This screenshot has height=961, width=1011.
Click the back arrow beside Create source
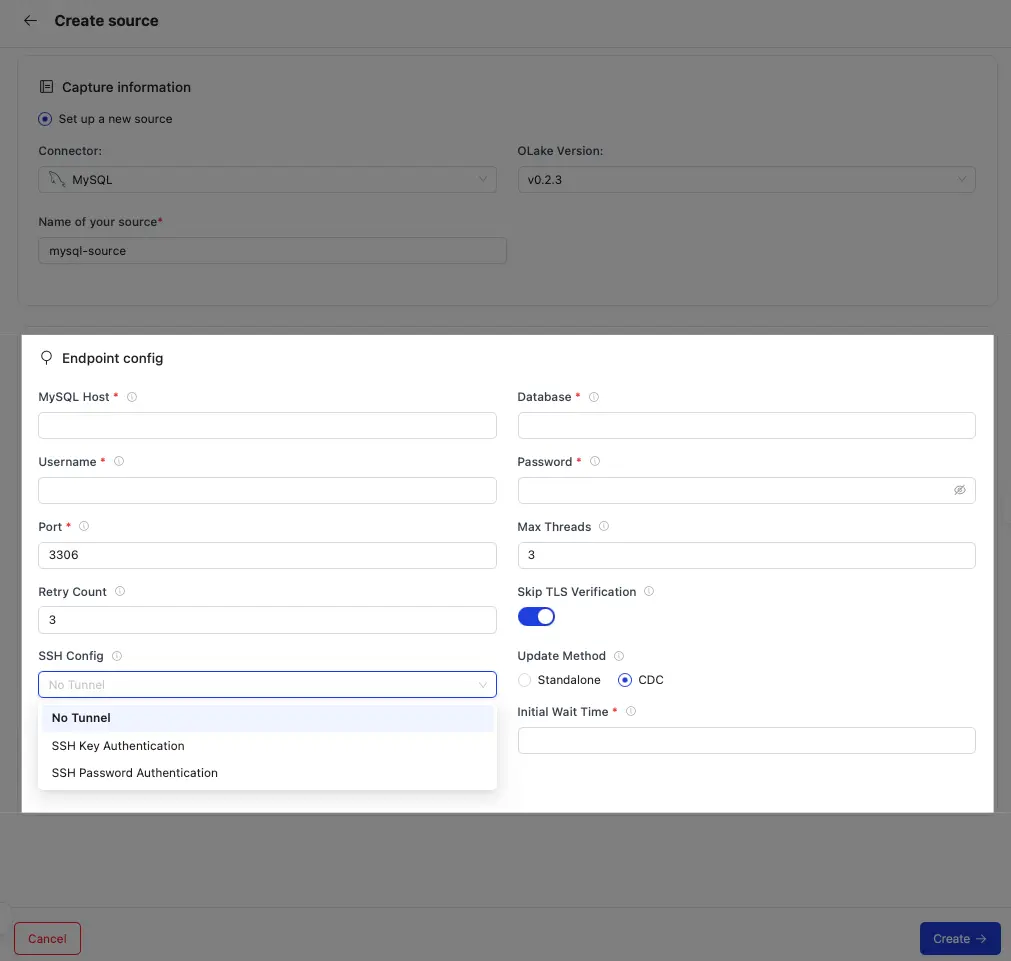pos(30,21)
